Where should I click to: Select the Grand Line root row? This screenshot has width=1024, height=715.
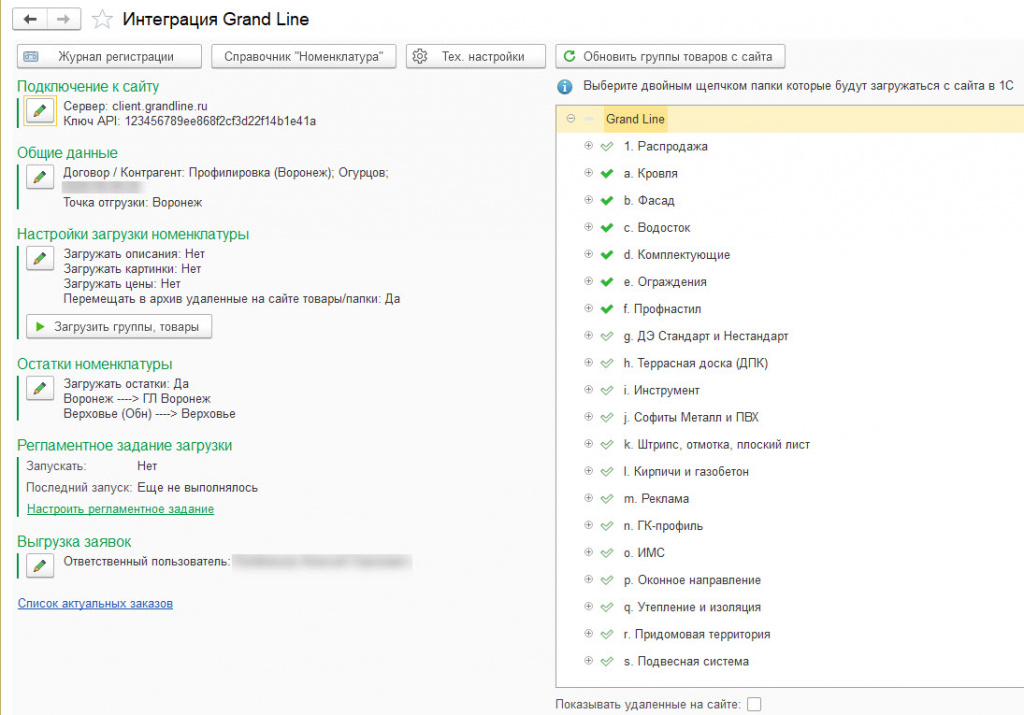pos(790,119)
